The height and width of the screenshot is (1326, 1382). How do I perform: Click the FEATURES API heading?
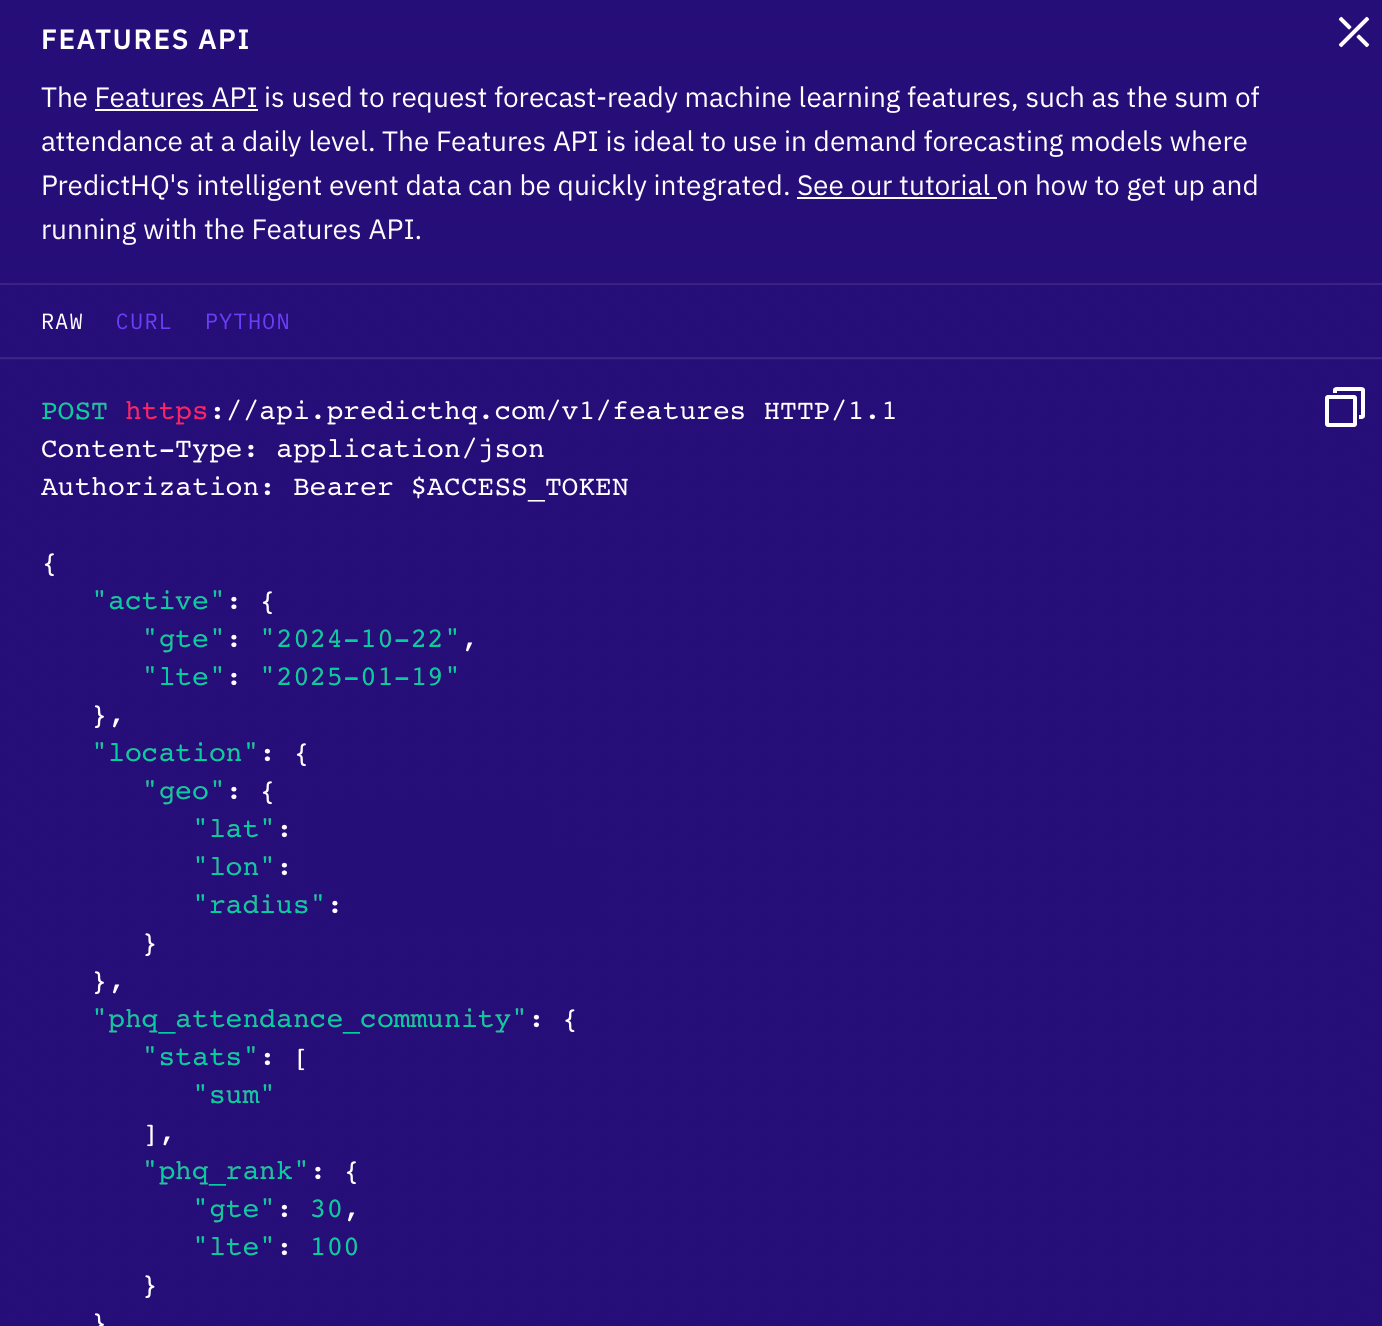146,39
